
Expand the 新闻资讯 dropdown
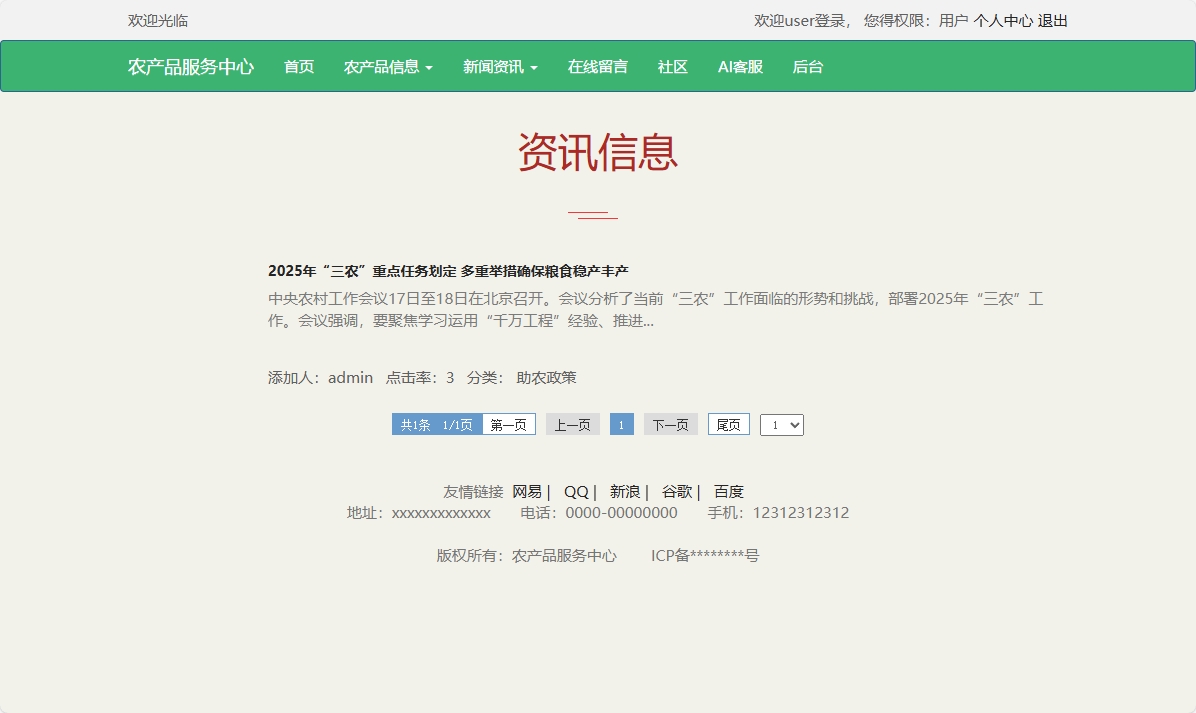coord(500,66)
